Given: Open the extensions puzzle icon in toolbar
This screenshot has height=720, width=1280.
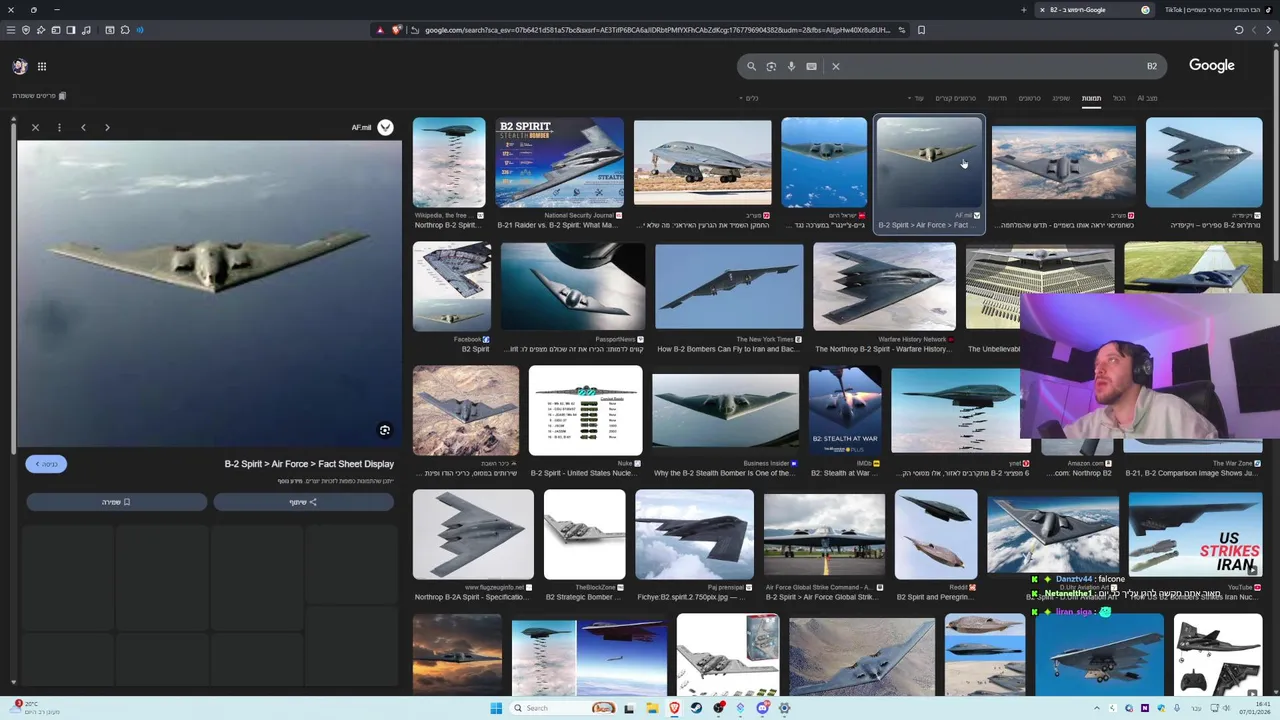Looking at the screenshot, I should [x=125, y=30].
